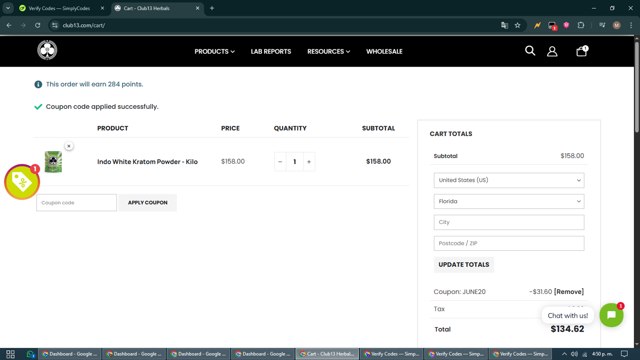
Task: Remove the JUNE20 coupon
Action: point(569,291)
